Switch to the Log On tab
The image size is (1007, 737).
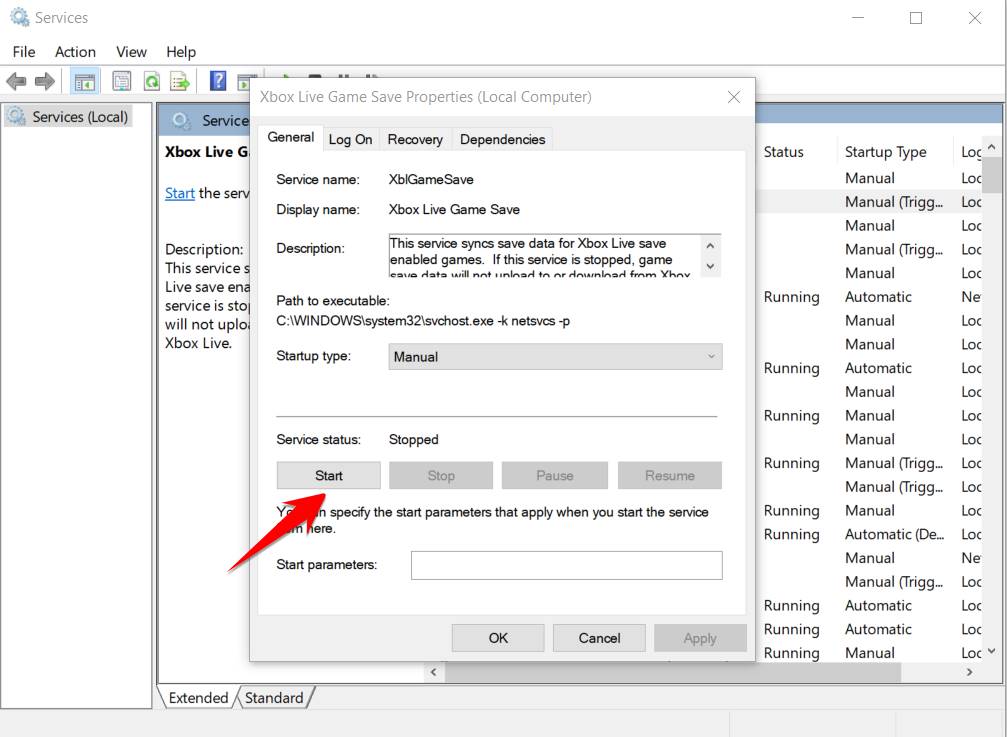[x=350, y=139]
